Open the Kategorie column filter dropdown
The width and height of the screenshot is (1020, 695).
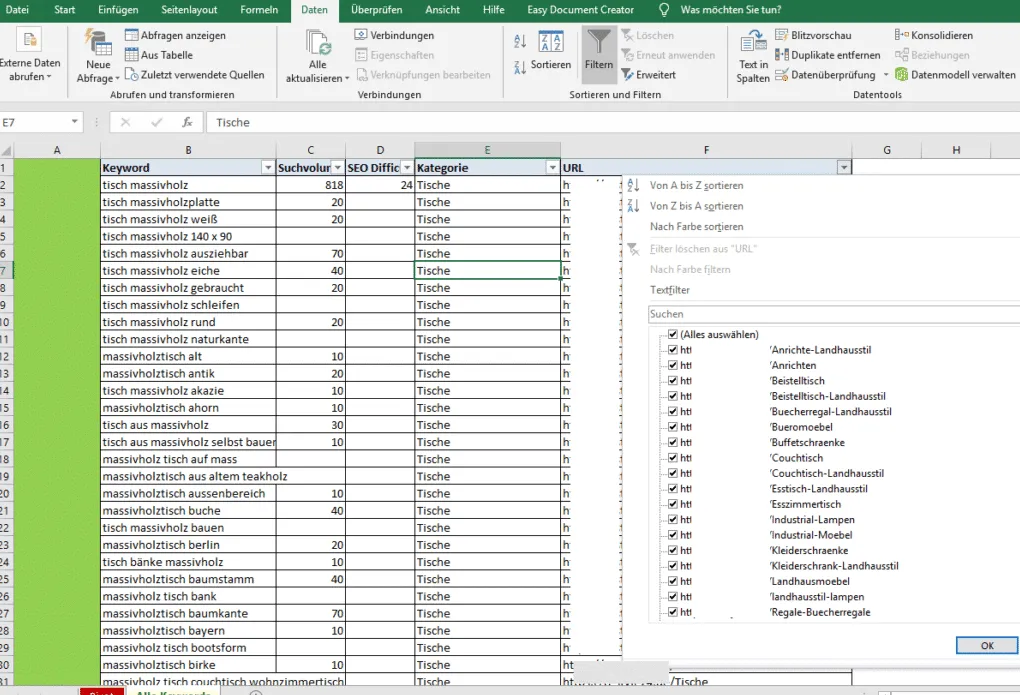click(552, 168)
